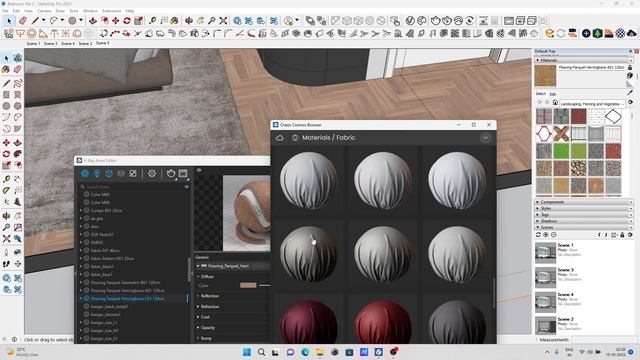Viewport: 640px width, 360px height.
Task: Expand the Components tray panel
Action: pyautogui.click(x=584, y=202)
